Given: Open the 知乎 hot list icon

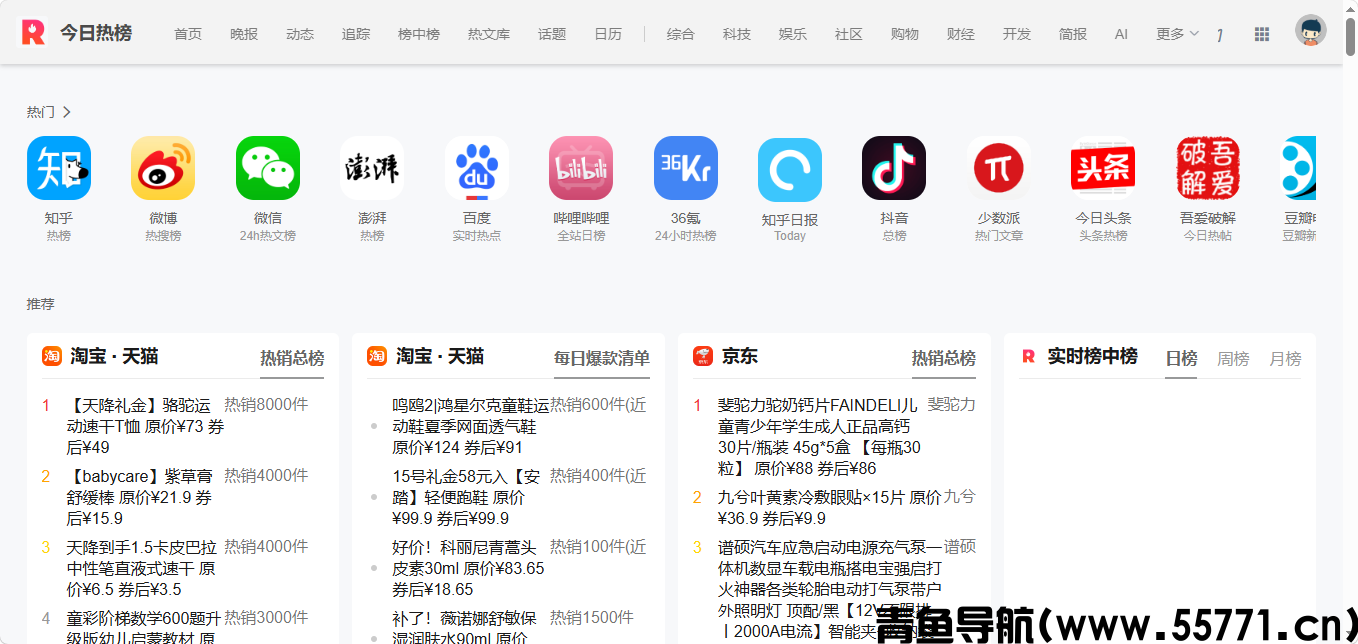Looking at the screenshot, I should (59, 168).
